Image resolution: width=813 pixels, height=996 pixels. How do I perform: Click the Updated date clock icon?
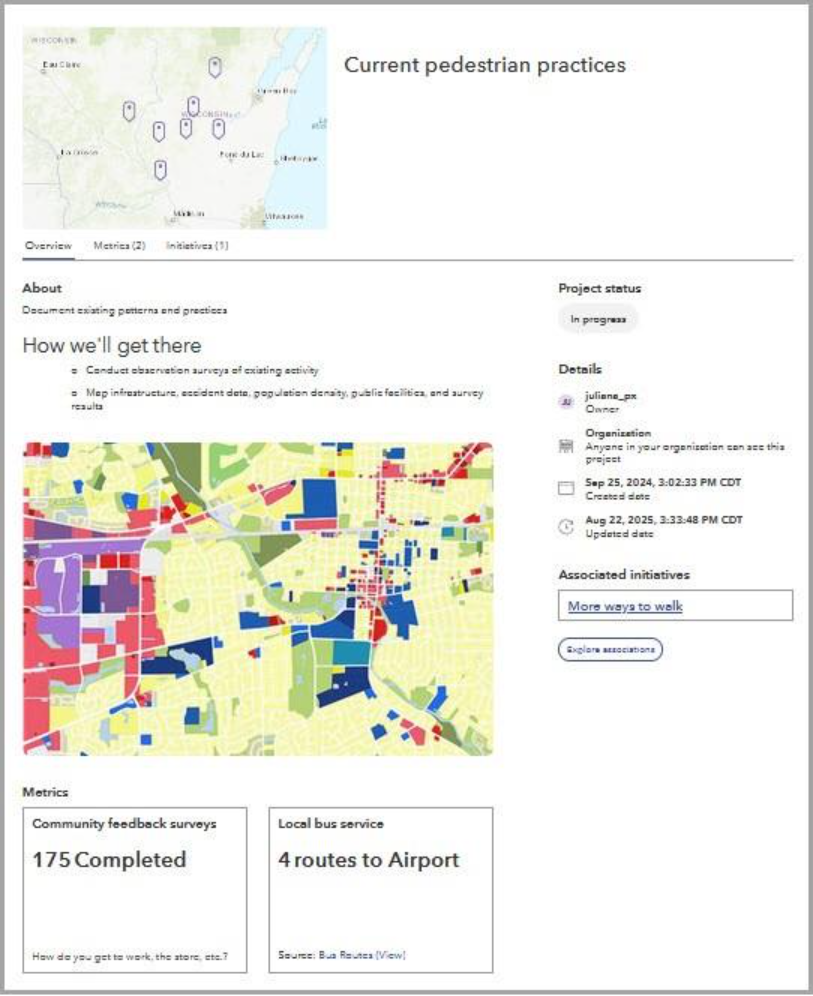[x=566, y=526]
